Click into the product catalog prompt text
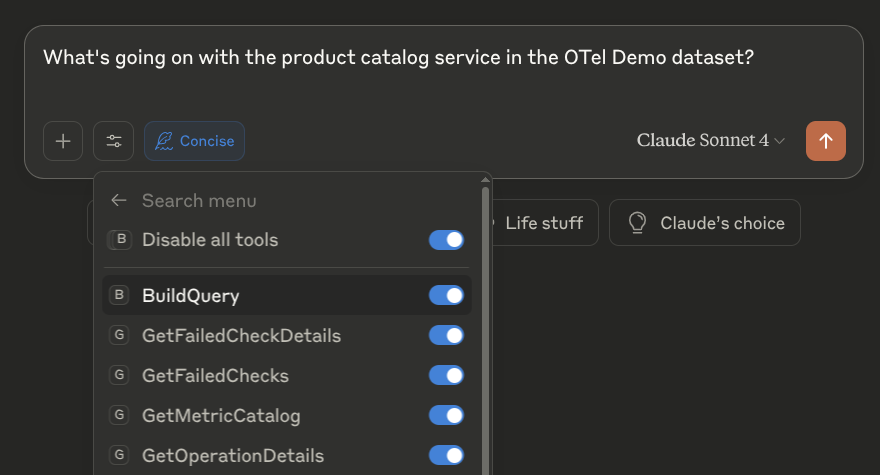880x475 pixels. coord(398,57)
